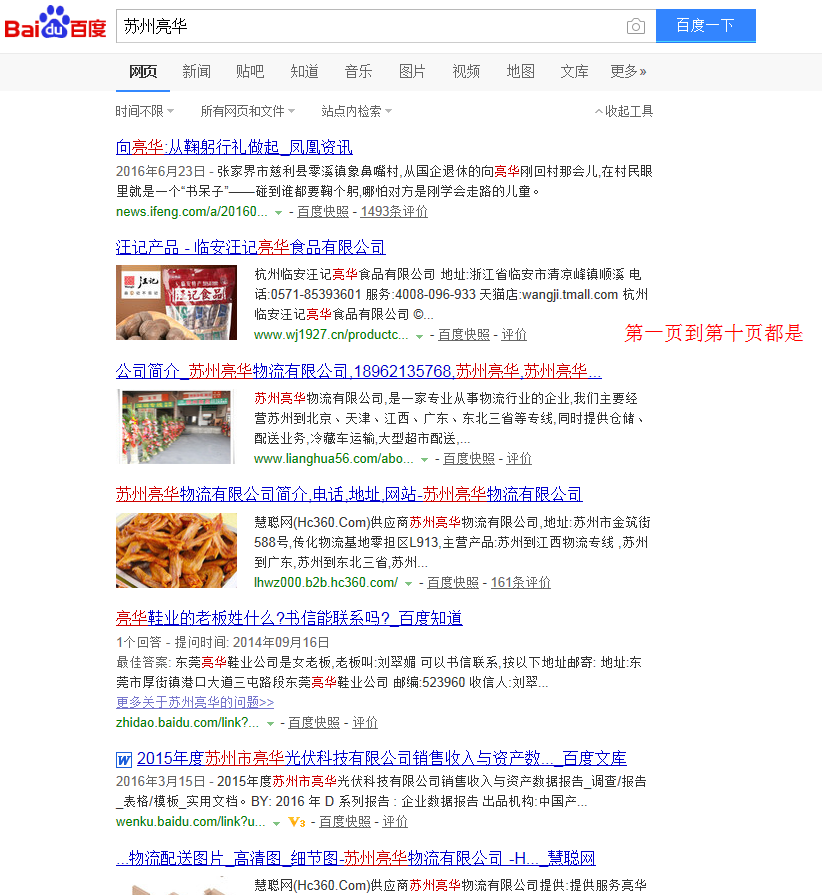Open the 地图 tab
Image resolution: width=822 pixels, height=895 pixels.
tap(521, 71)
